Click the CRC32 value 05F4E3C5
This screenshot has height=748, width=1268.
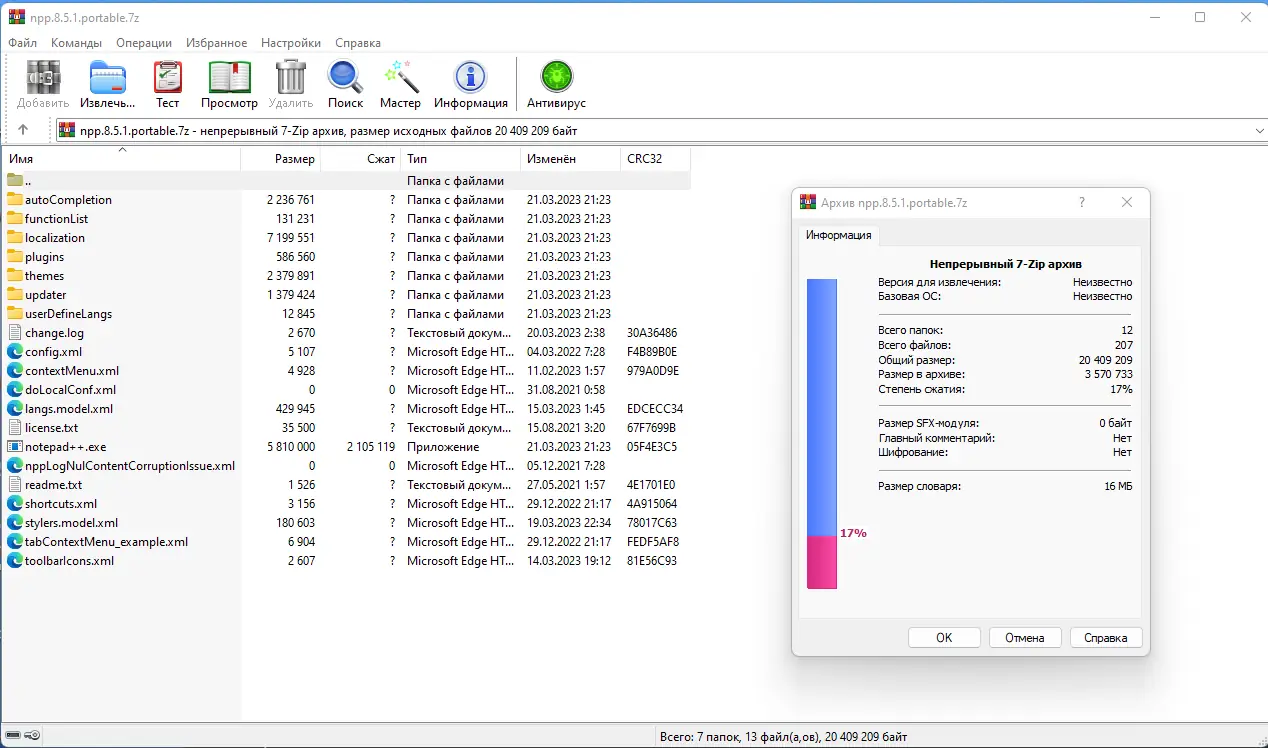click(652, 446)
